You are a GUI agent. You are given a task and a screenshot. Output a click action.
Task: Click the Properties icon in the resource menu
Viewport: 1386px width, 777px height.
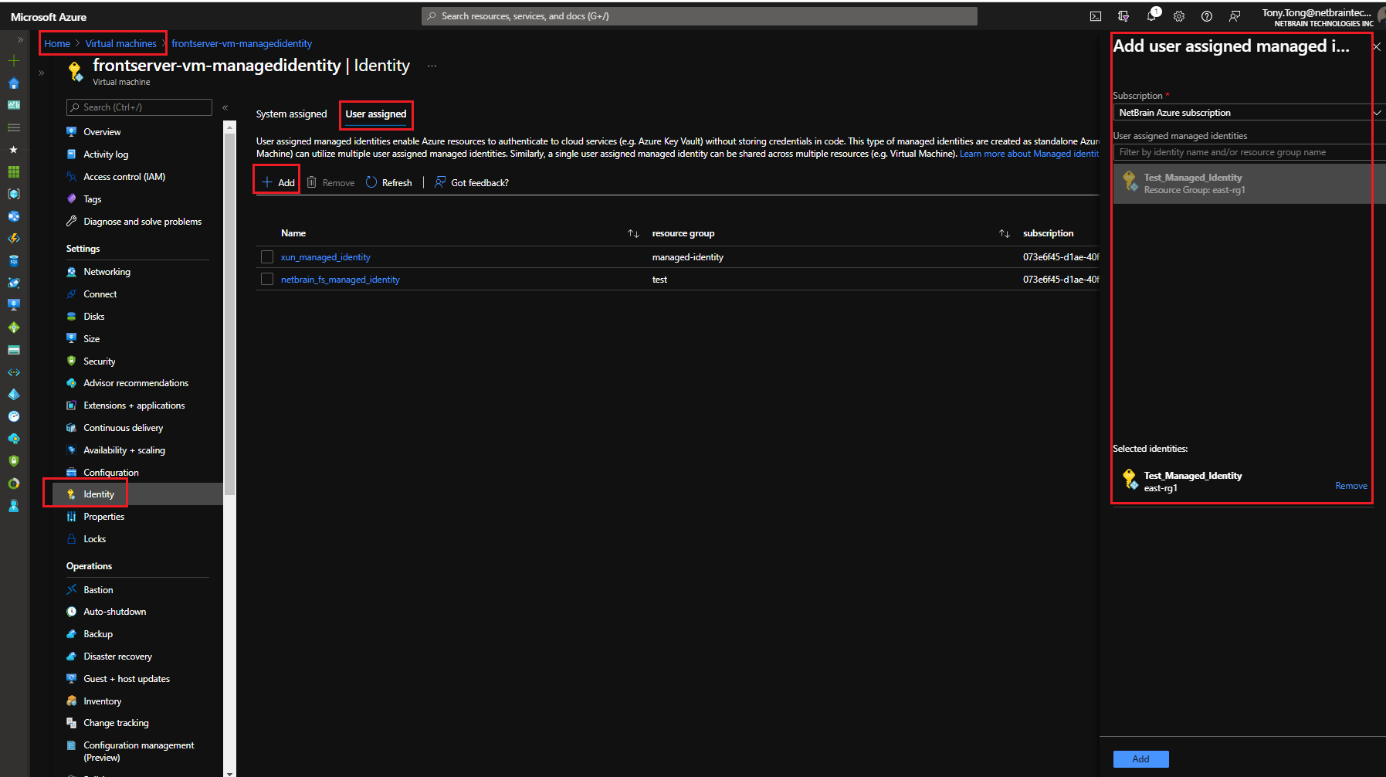[71, 517]
